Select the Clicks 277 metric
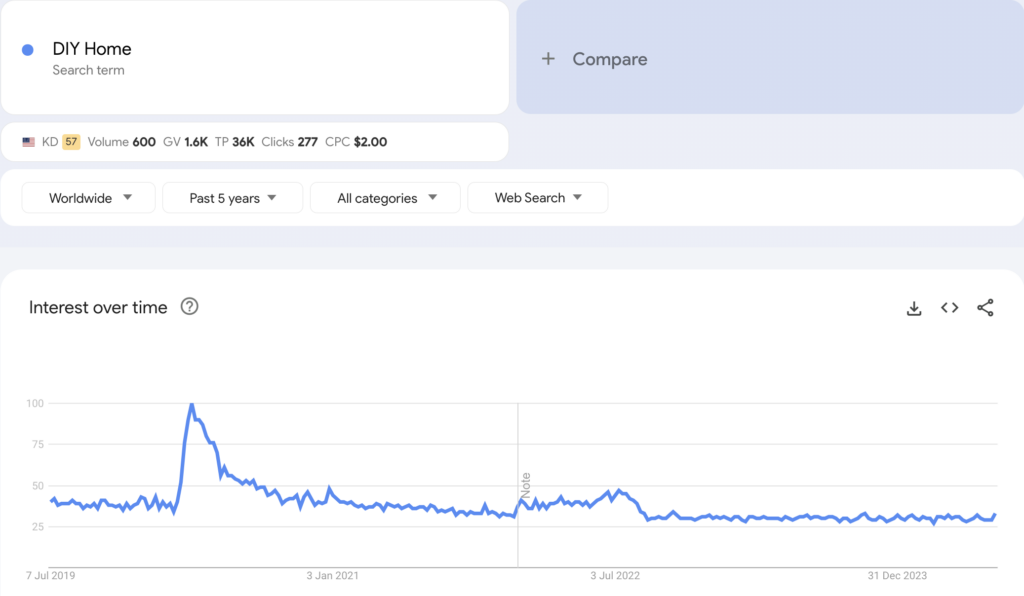Screen dimensions: 1024x596 tap(289, 142)
